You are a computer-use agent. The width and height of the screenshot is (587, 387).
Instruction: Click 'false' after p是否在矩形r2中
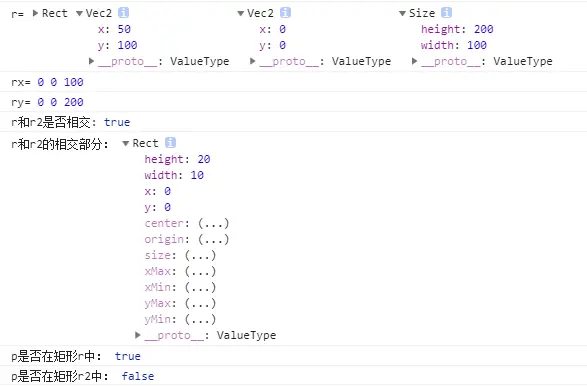138,376
